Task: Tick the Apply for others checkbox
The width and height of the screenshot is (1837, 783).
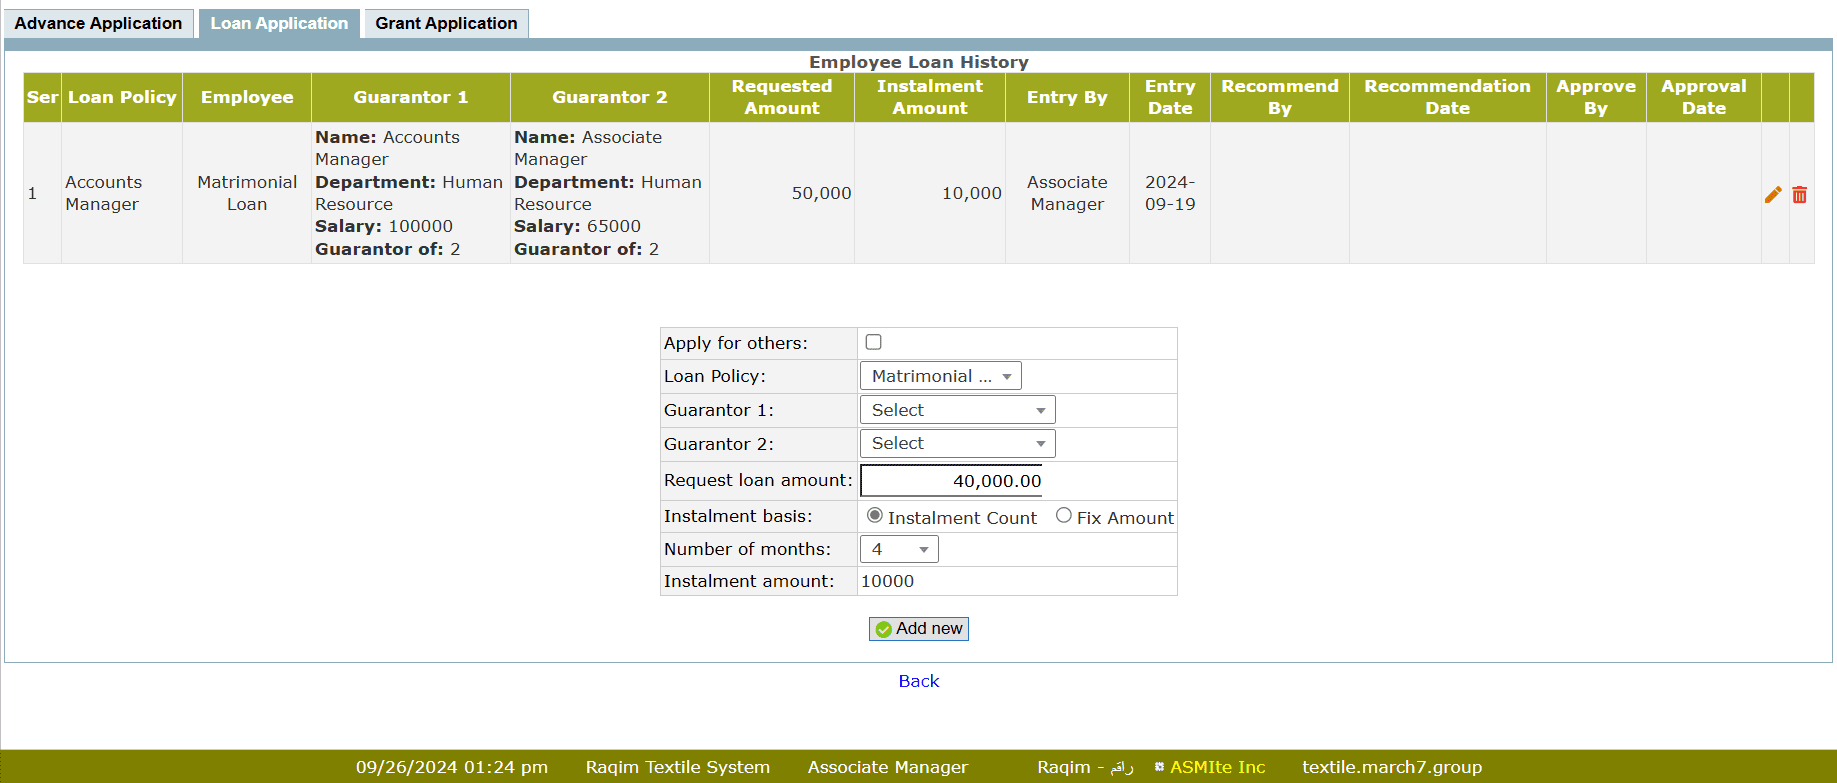Action: click(873, 342)
